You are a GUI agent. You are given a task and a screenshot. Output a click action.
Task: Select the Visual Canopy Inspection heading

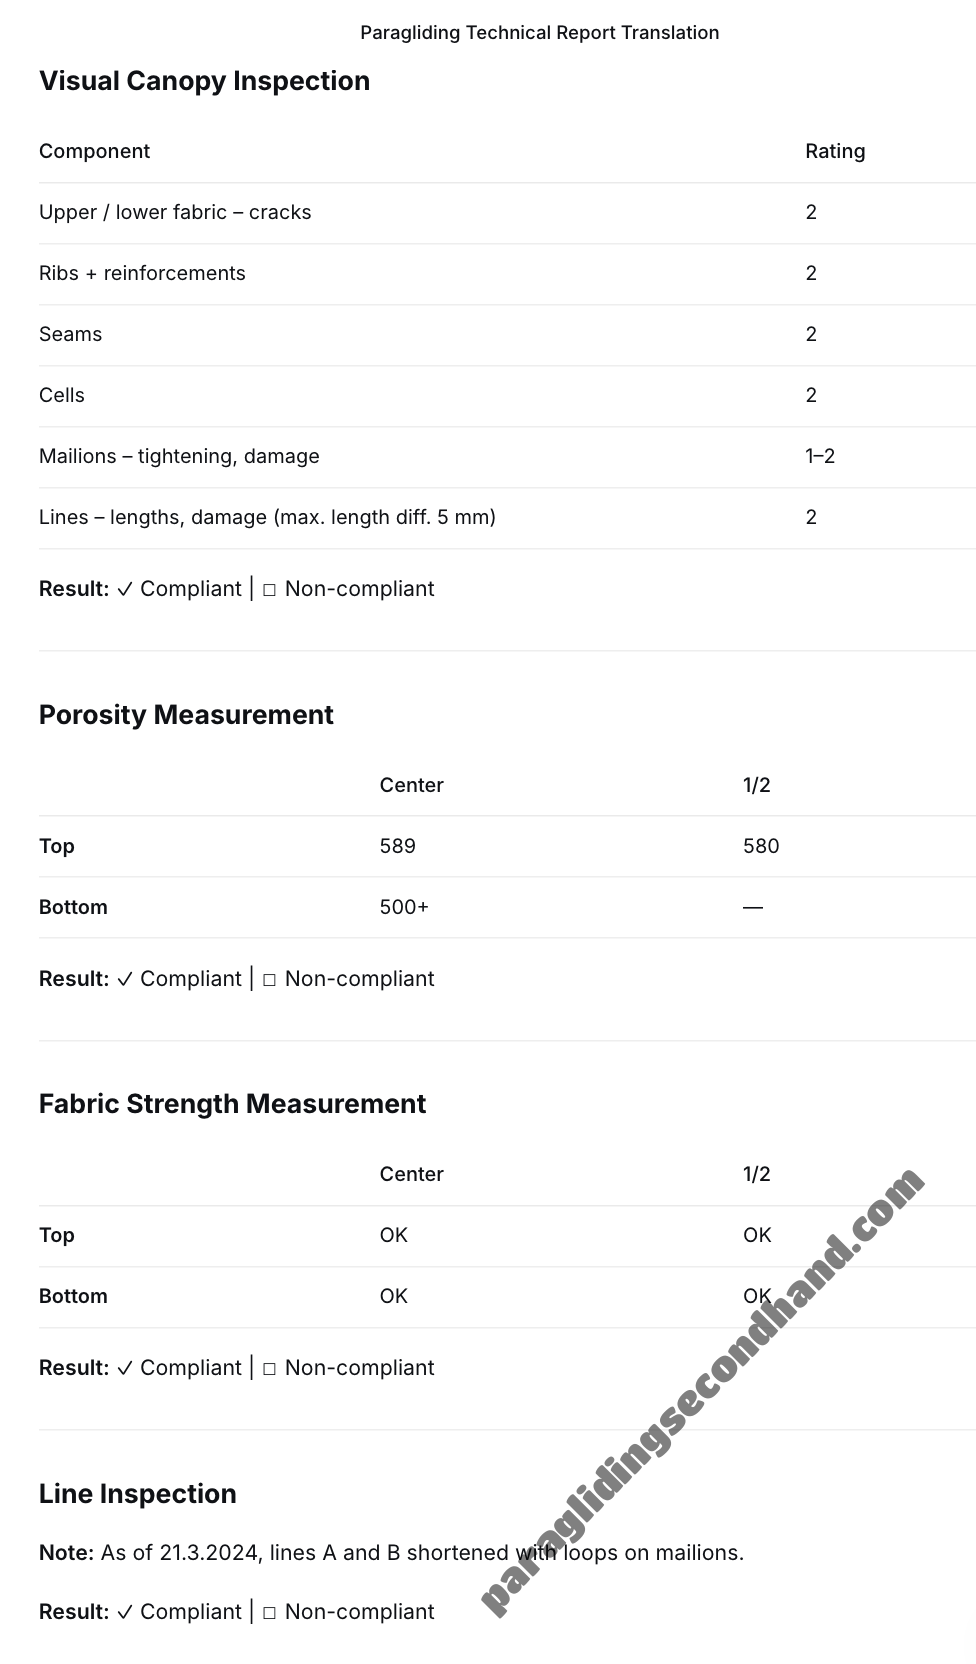click(204, 81)
